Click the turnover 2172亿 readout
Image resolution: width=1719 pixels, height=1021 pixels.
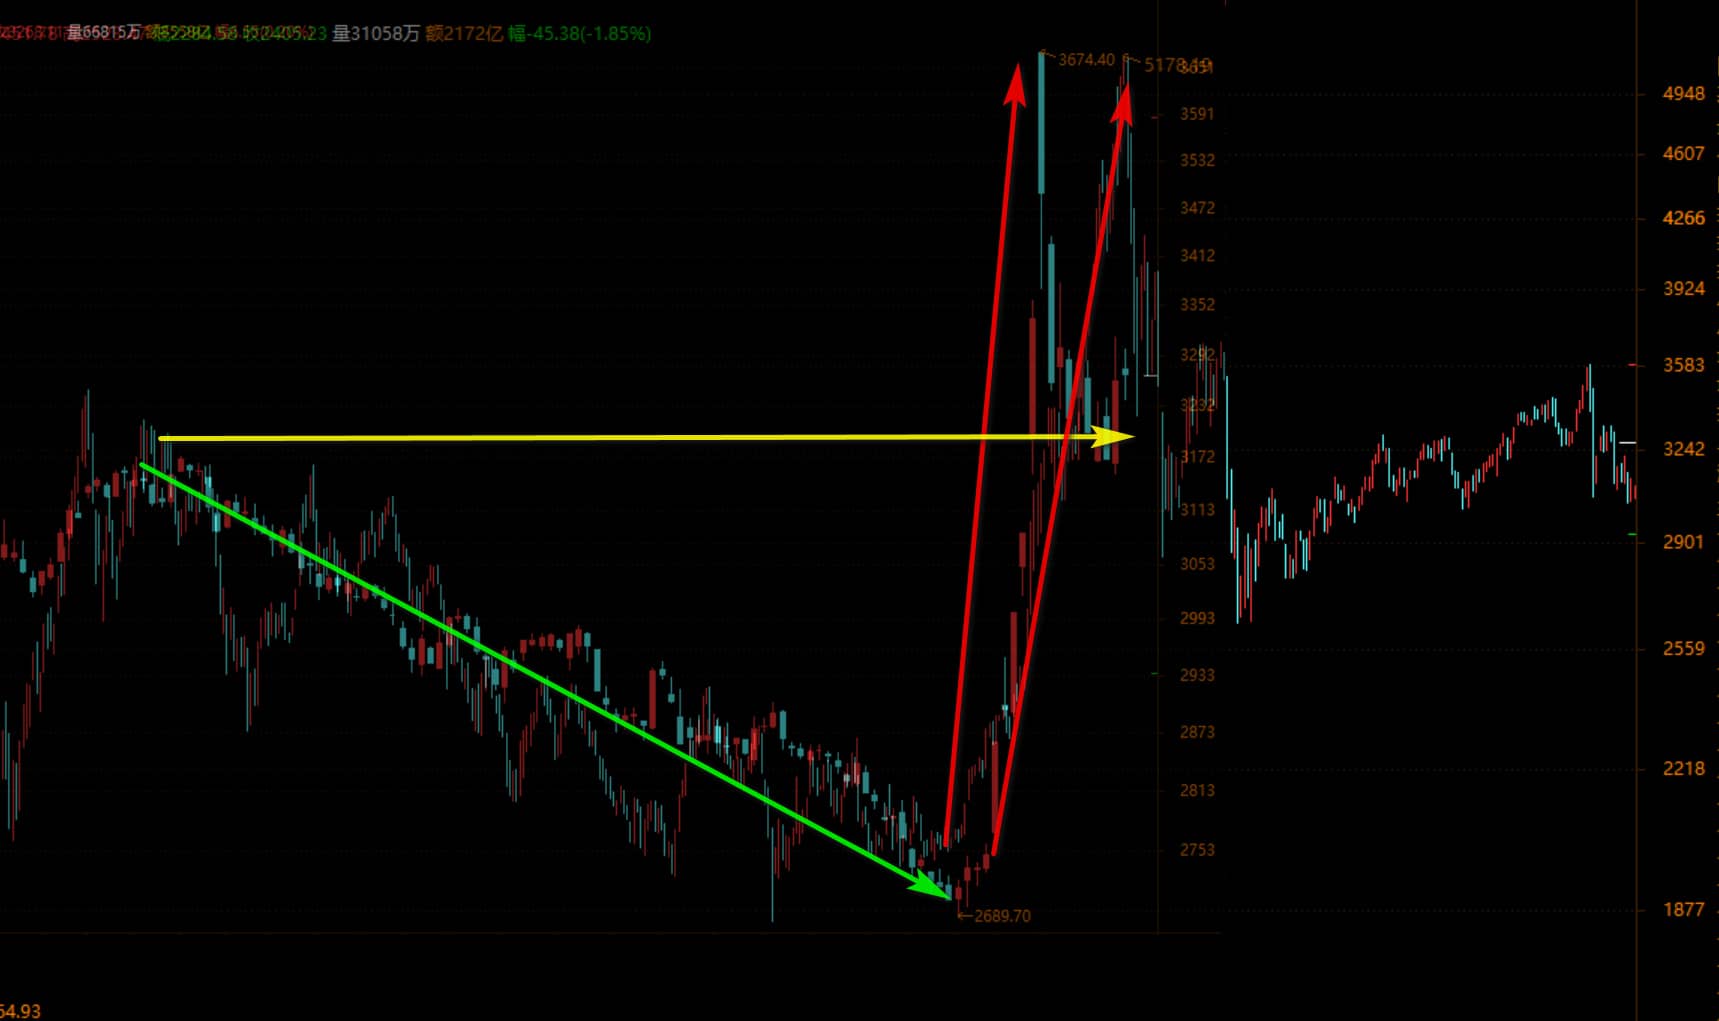point(464,34)
